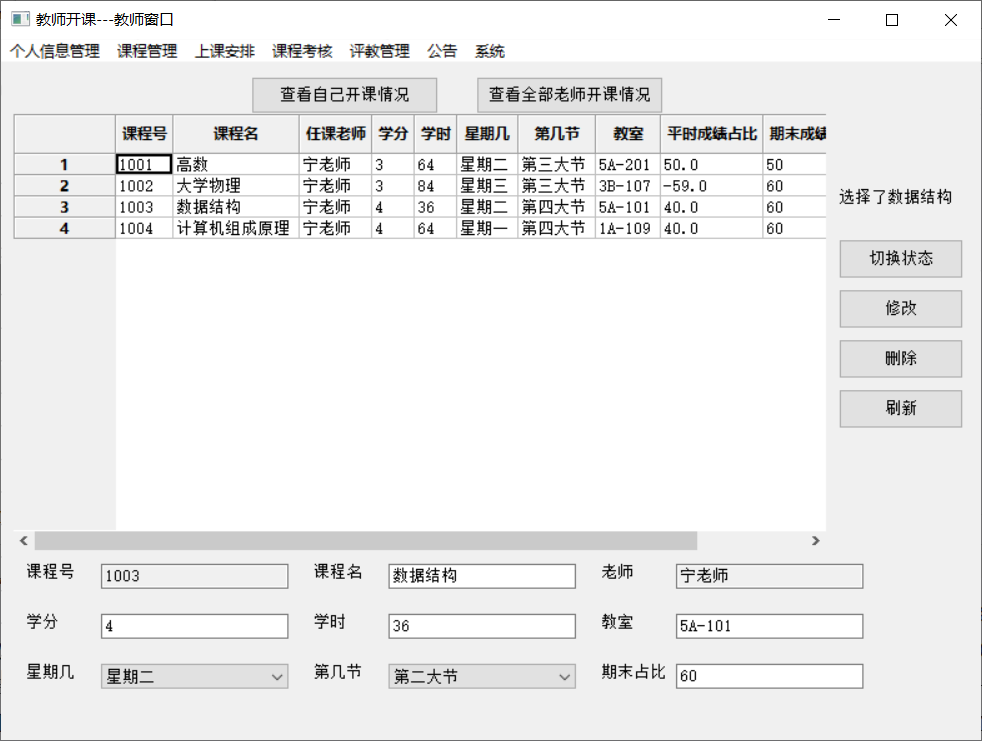The height and width of the screenshot is (741, 982).
Task: Select row header 2 in table
Action: (x=65, y=186)
